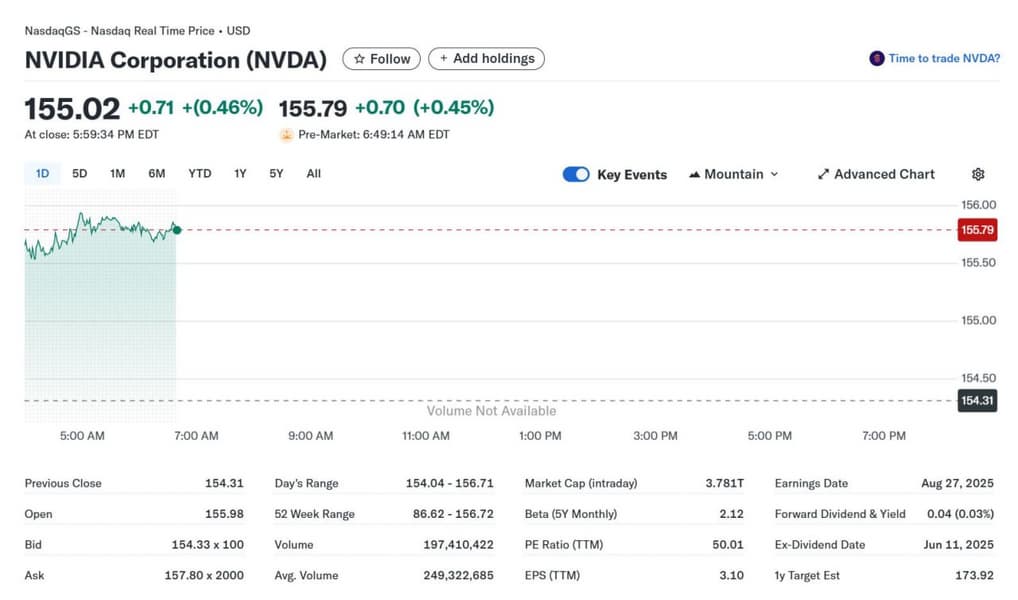Viewport: 1018px width, 600px height.
Task: Click the Advanced Chart expand arrows icon
Action: (x=823, y=174)
